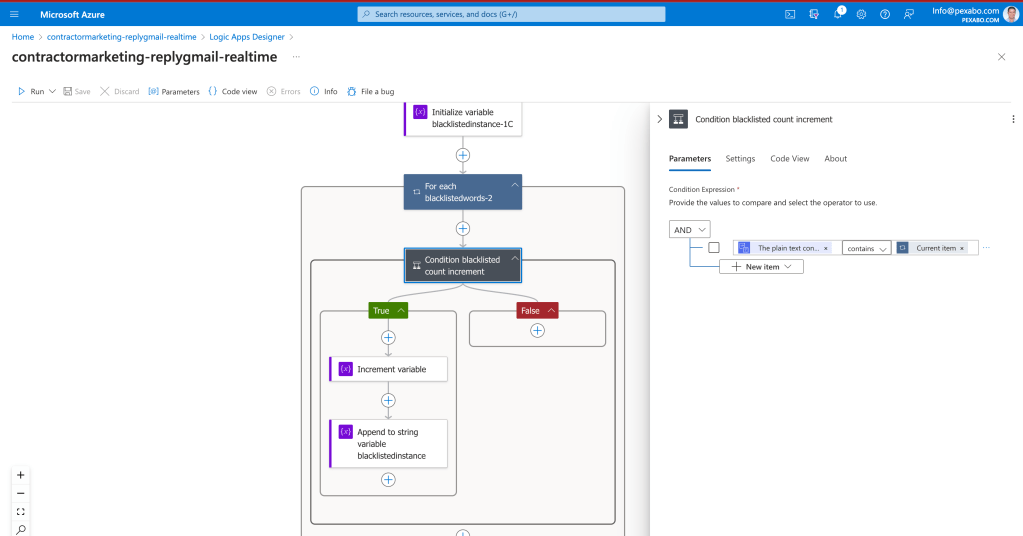Add step below For each header

pos(463,229)
